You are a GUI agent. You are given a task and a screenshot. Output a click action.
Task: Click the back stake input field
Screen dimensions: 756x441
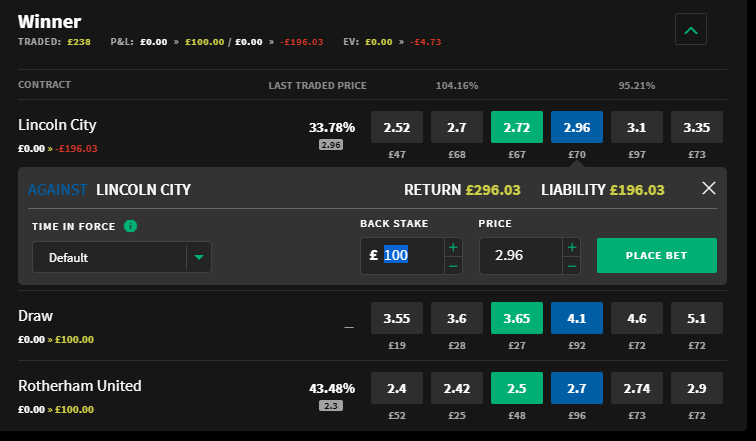click(x=403, y=255)
